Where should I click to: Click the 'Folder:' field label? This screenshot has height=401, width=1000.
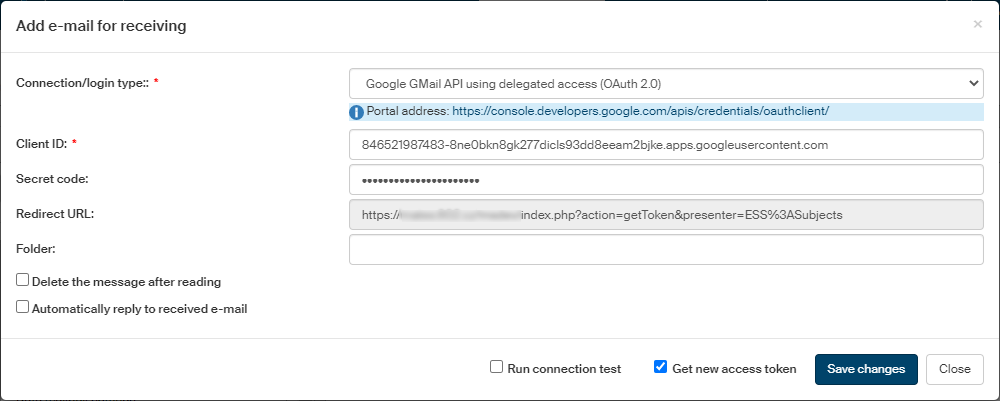[x=35, y=247]
